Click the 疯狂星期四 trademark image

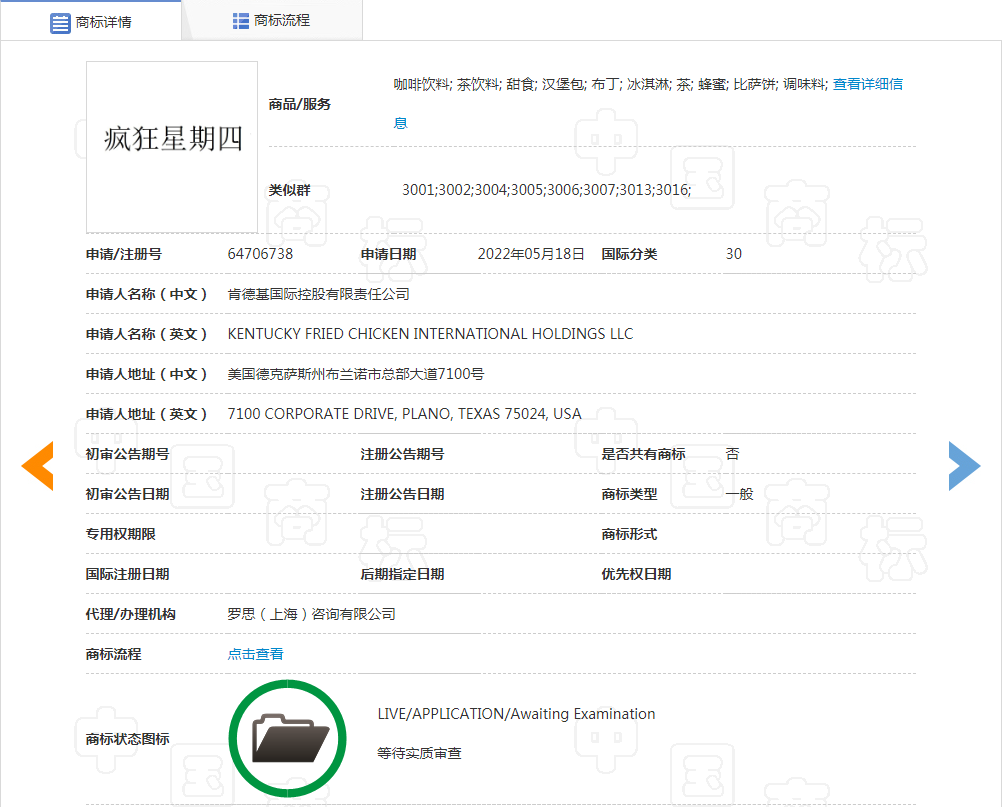pyautogui.click(x=172, y=147)
